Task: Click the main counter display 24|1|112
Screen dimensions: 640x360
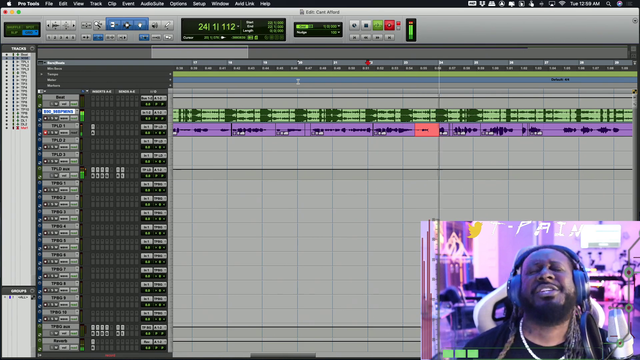Action: (x=216, y=27)
